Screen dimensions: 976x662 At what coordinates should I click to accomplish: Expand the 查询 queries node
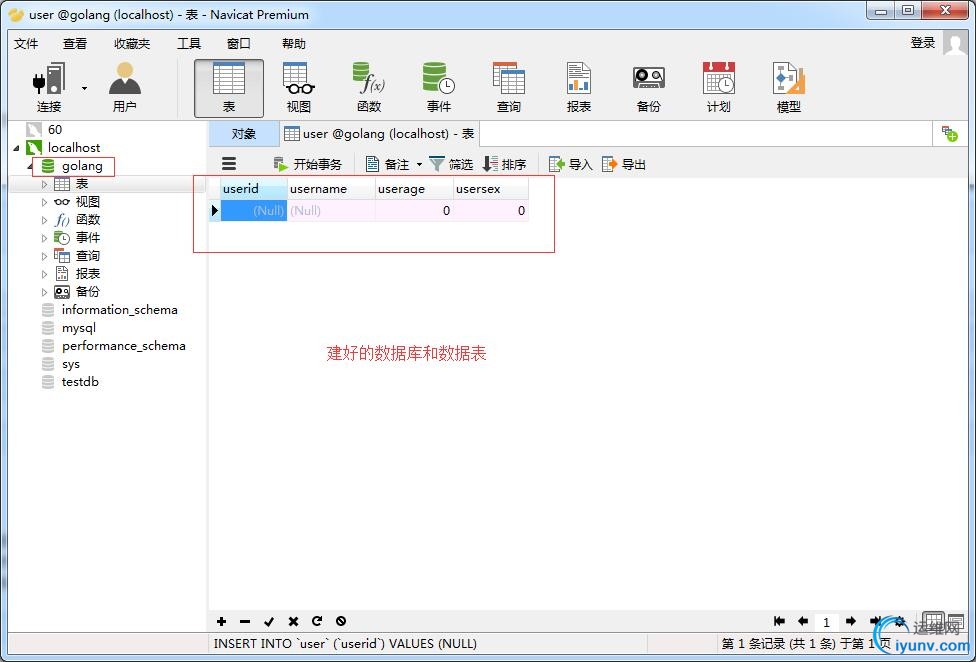(44, 256)
